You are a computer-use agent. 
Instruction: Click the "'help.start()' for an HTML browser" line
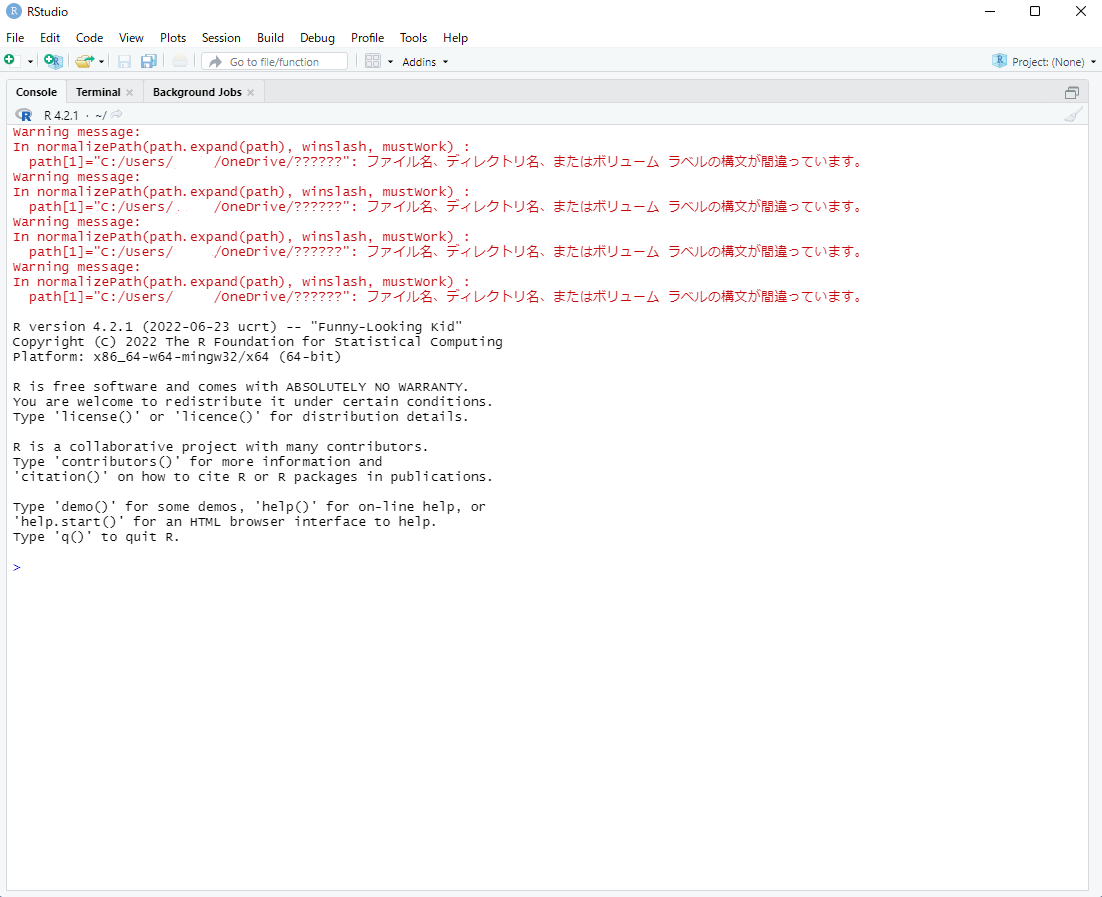(224, 522)
